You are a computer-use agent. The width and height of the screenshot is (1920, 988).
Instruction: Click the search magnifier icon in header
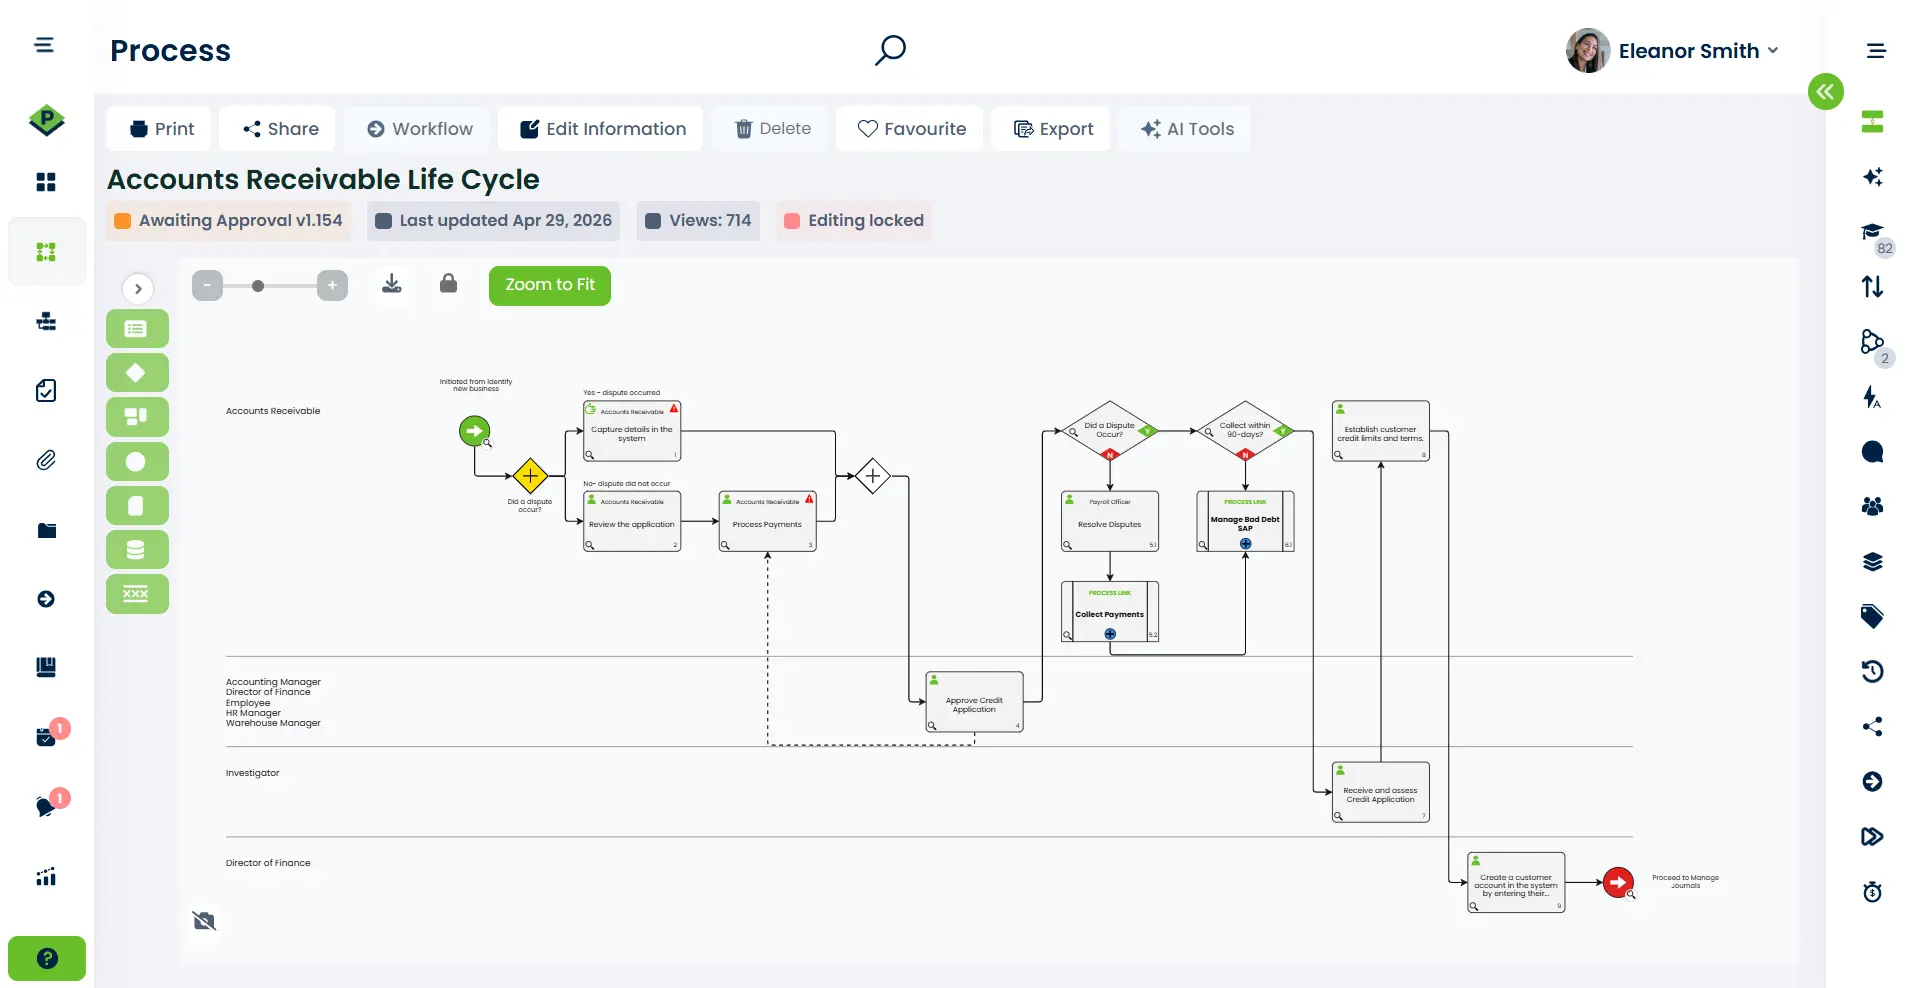click(889, 50)
